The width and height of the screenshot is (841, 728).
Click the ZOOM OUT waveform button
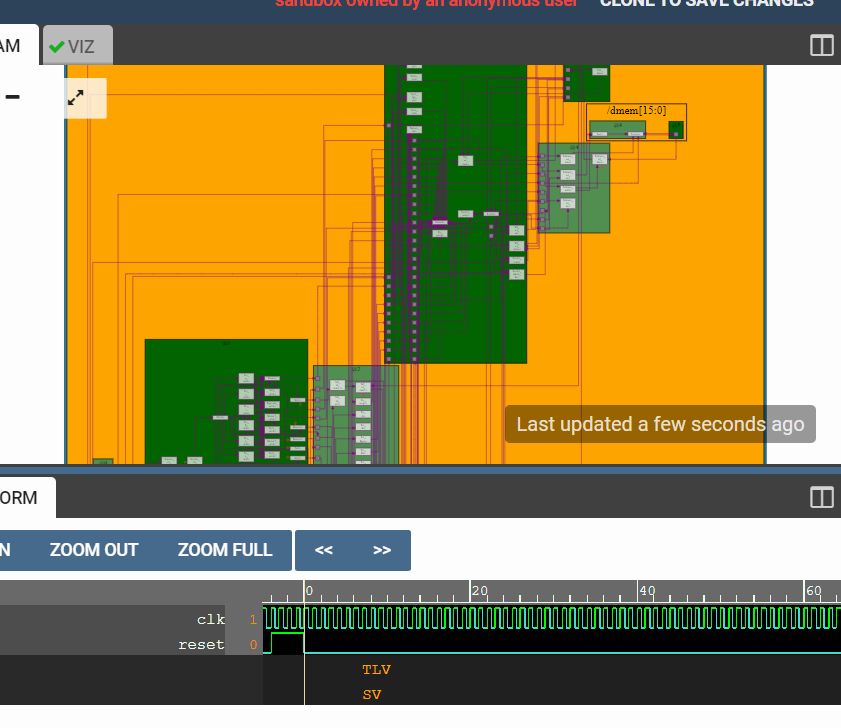(x=94, y=550)
